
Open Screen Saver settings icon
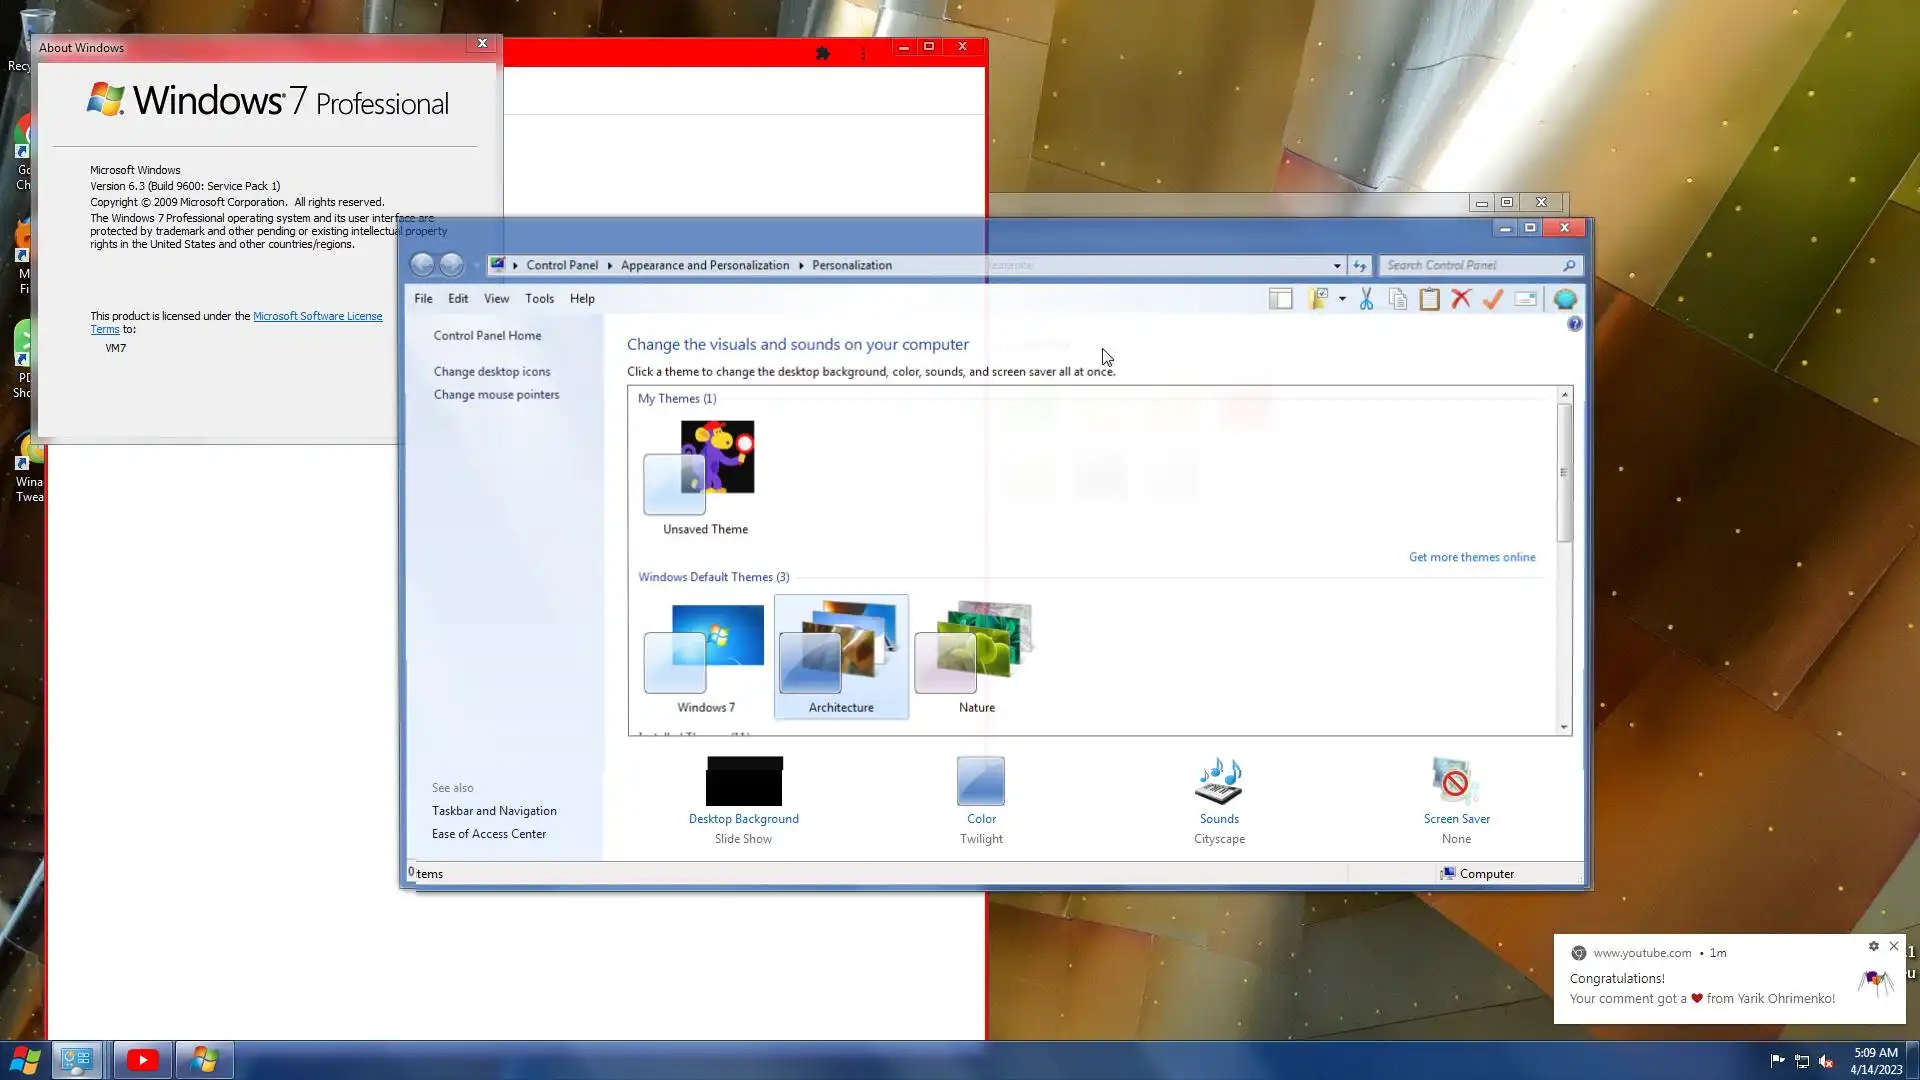tap(1456, 781)
